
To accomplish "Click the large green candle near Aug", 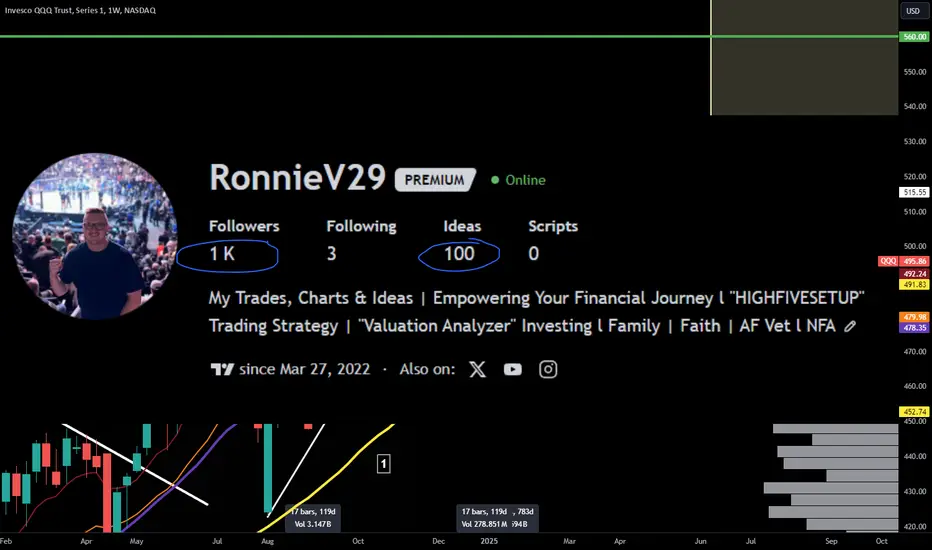I will (268, 467).
